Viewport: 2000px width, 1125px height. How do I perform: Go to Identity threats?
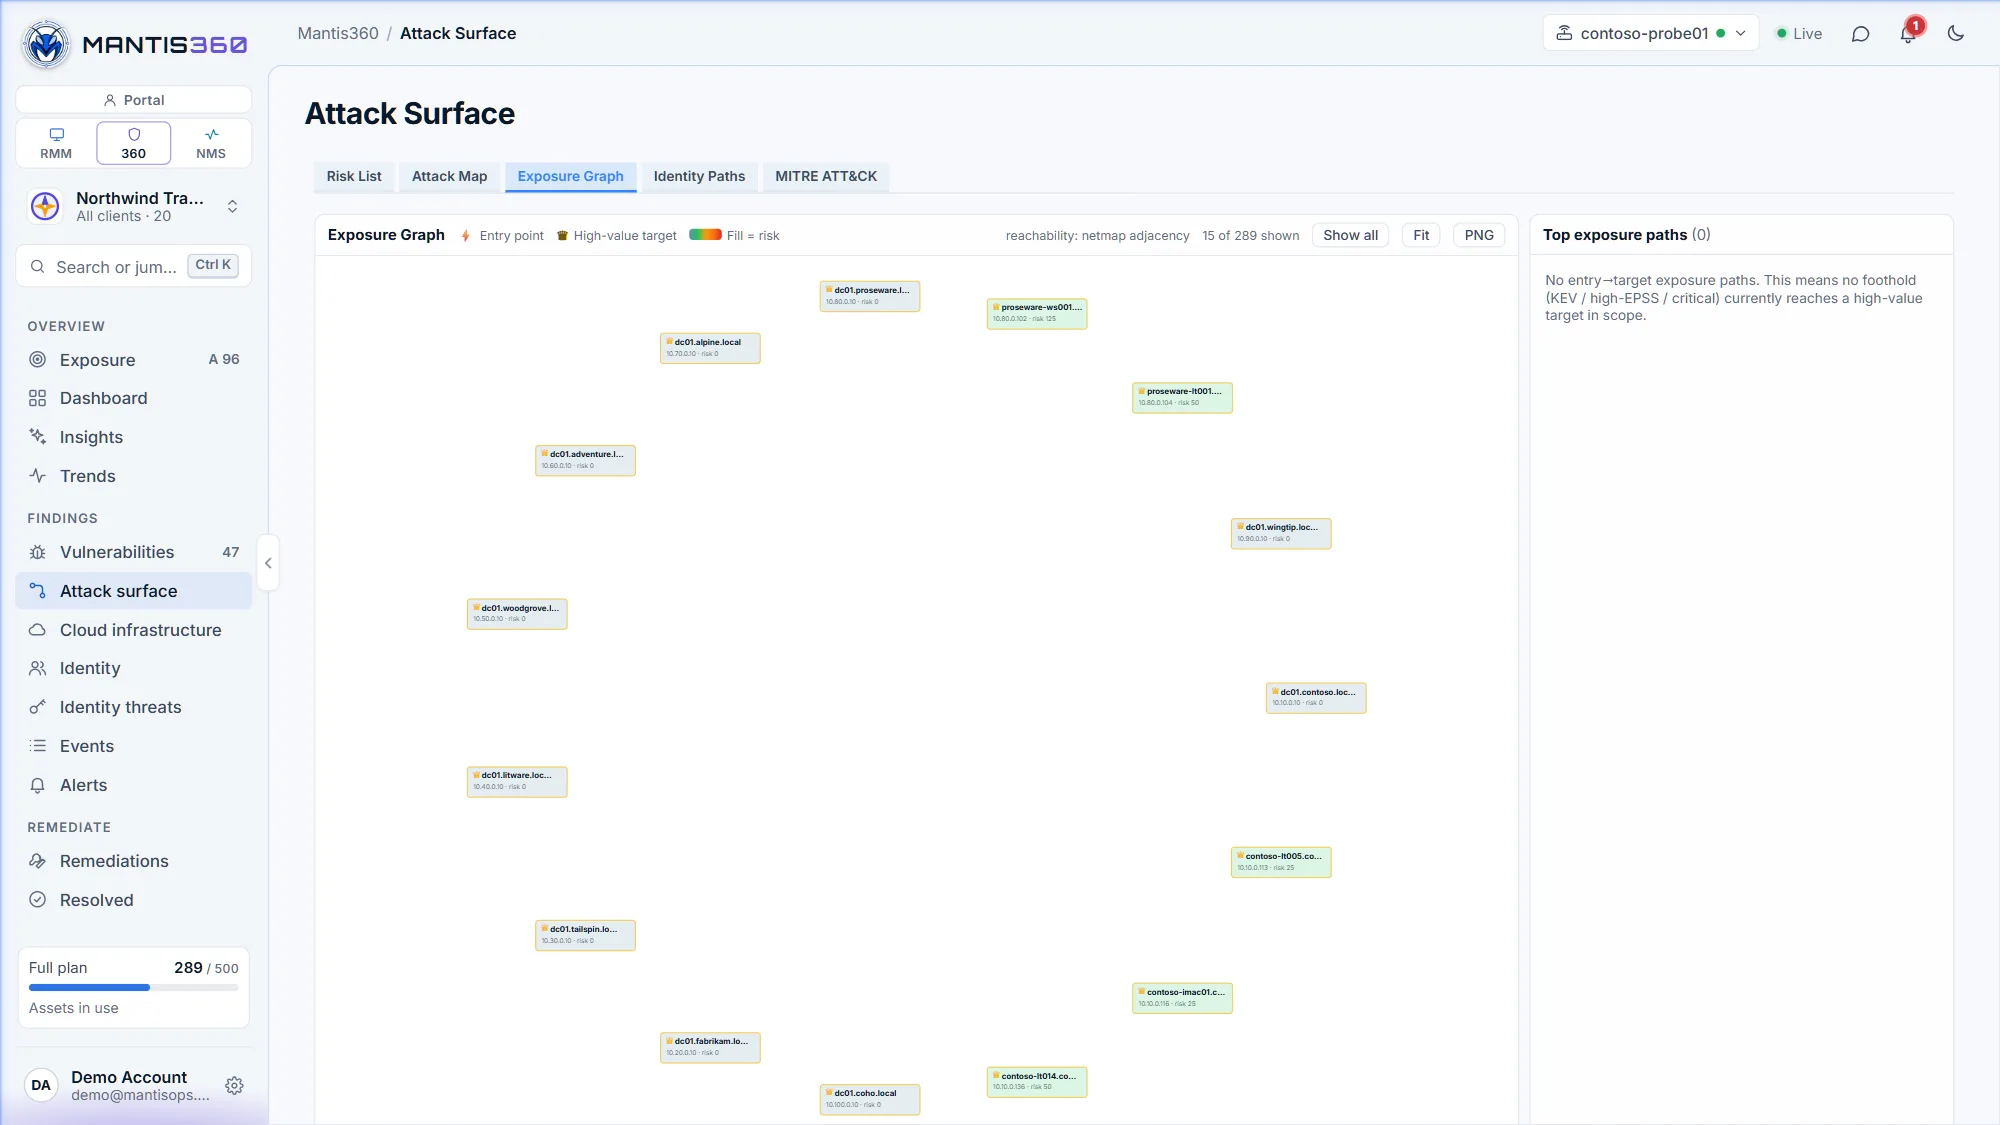pyautogui.click(x=134, y=707)
